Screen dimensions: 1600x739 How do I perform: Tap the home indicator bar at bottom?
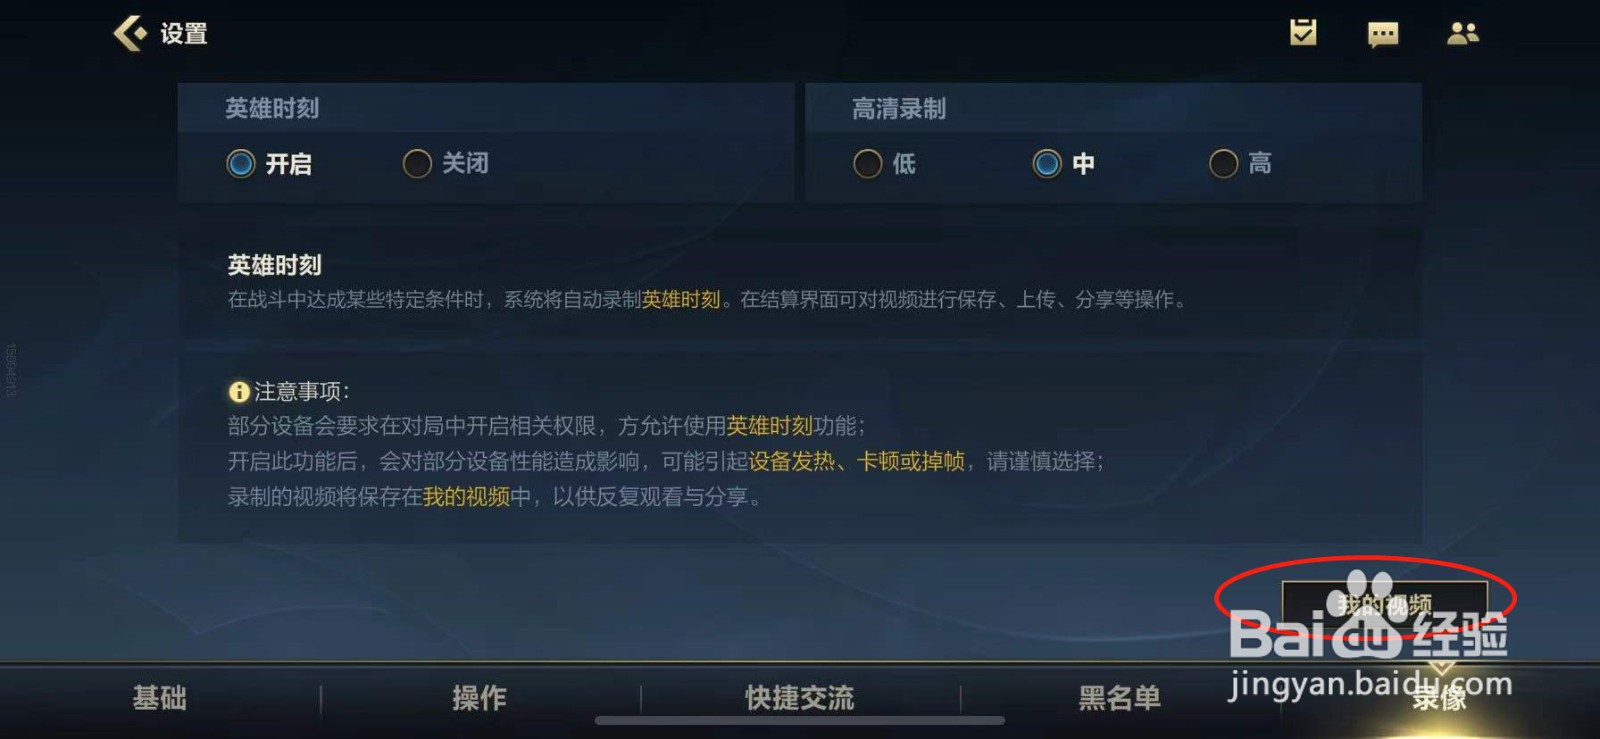(x=800, y=720)
